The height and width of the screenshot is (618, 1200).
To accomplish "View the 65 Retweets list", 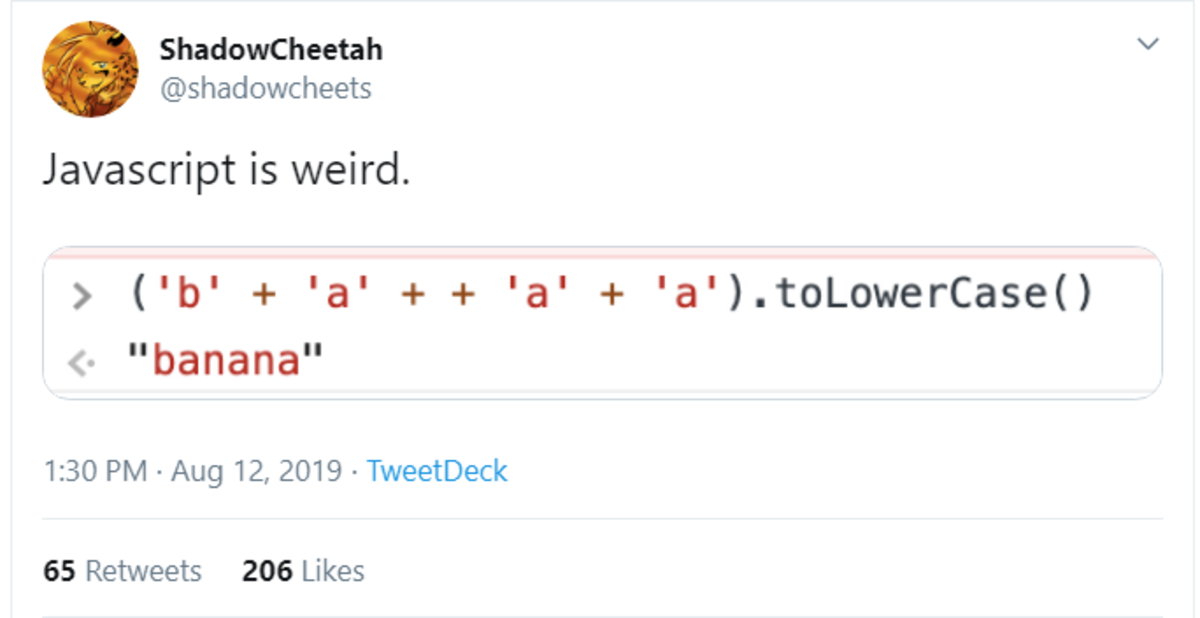I will 123,571.
